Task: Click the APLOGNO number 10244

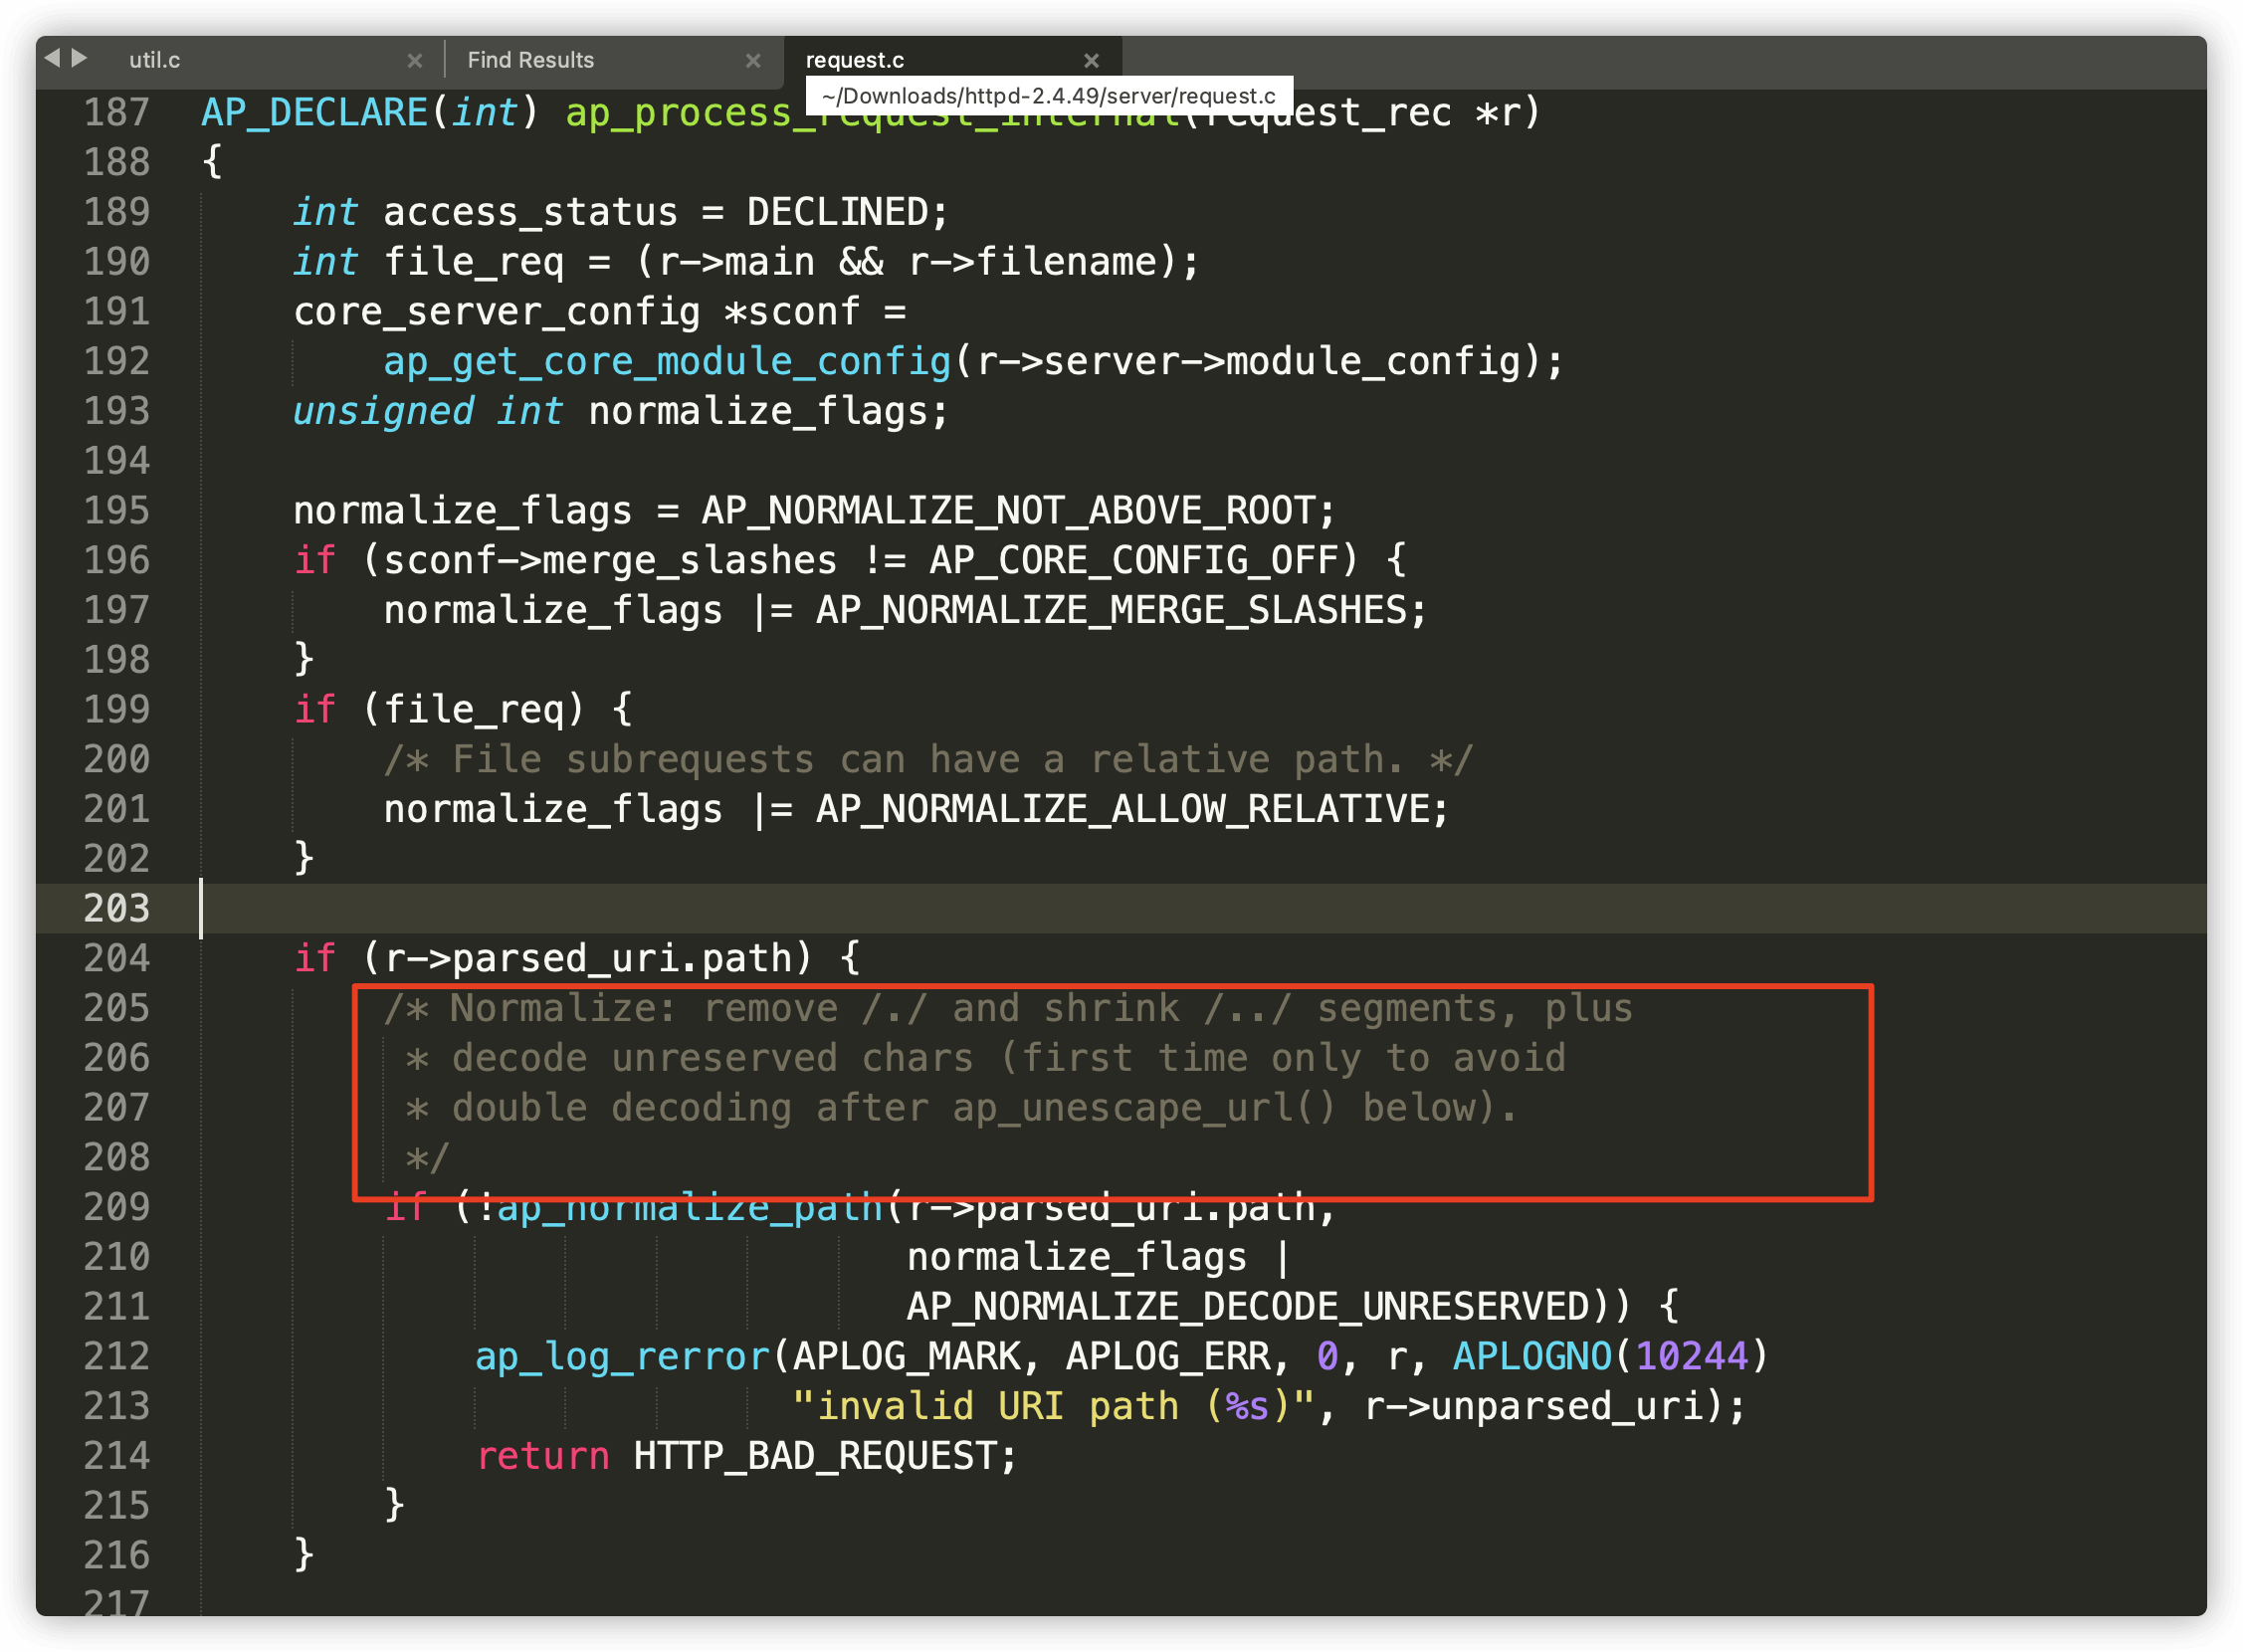Action: click(1691, 1356)
